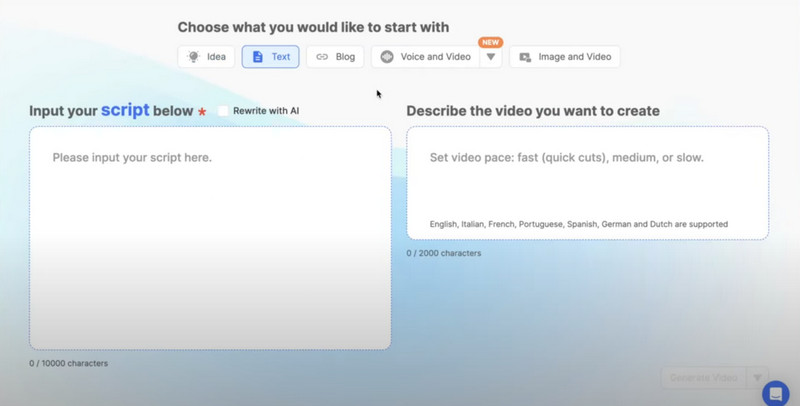Screen dimensions: 800x406
Task: Choose the Voice and Video option label
Action: click(435, 57)
